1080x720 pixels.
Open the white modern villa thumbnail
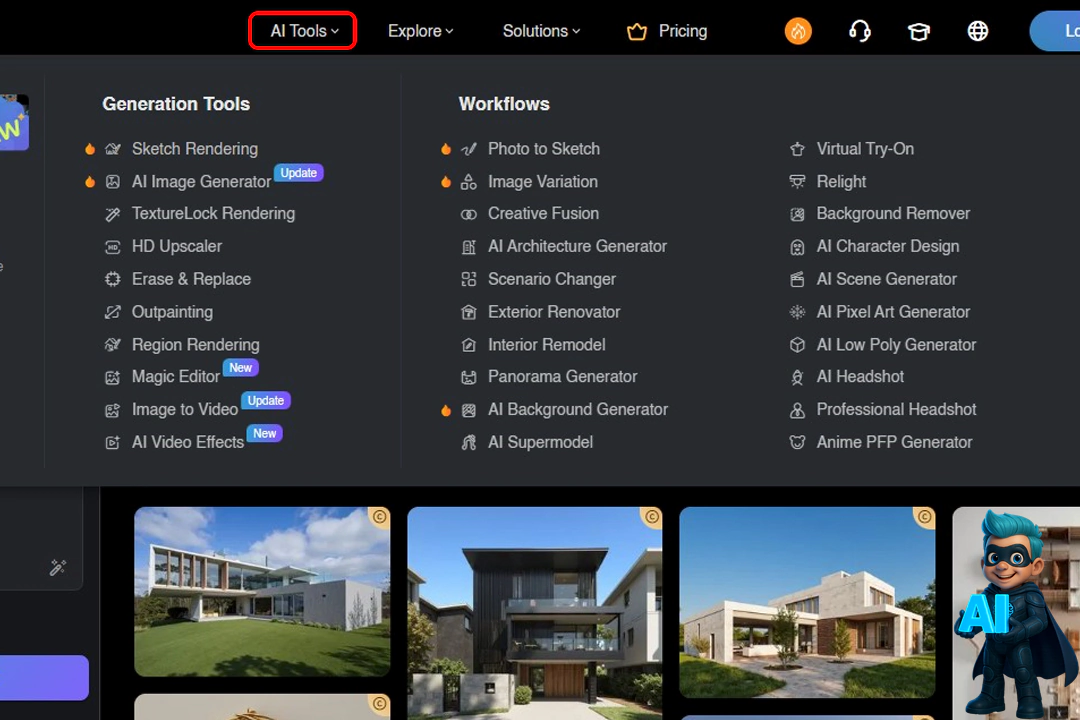(x=262, y=591)
